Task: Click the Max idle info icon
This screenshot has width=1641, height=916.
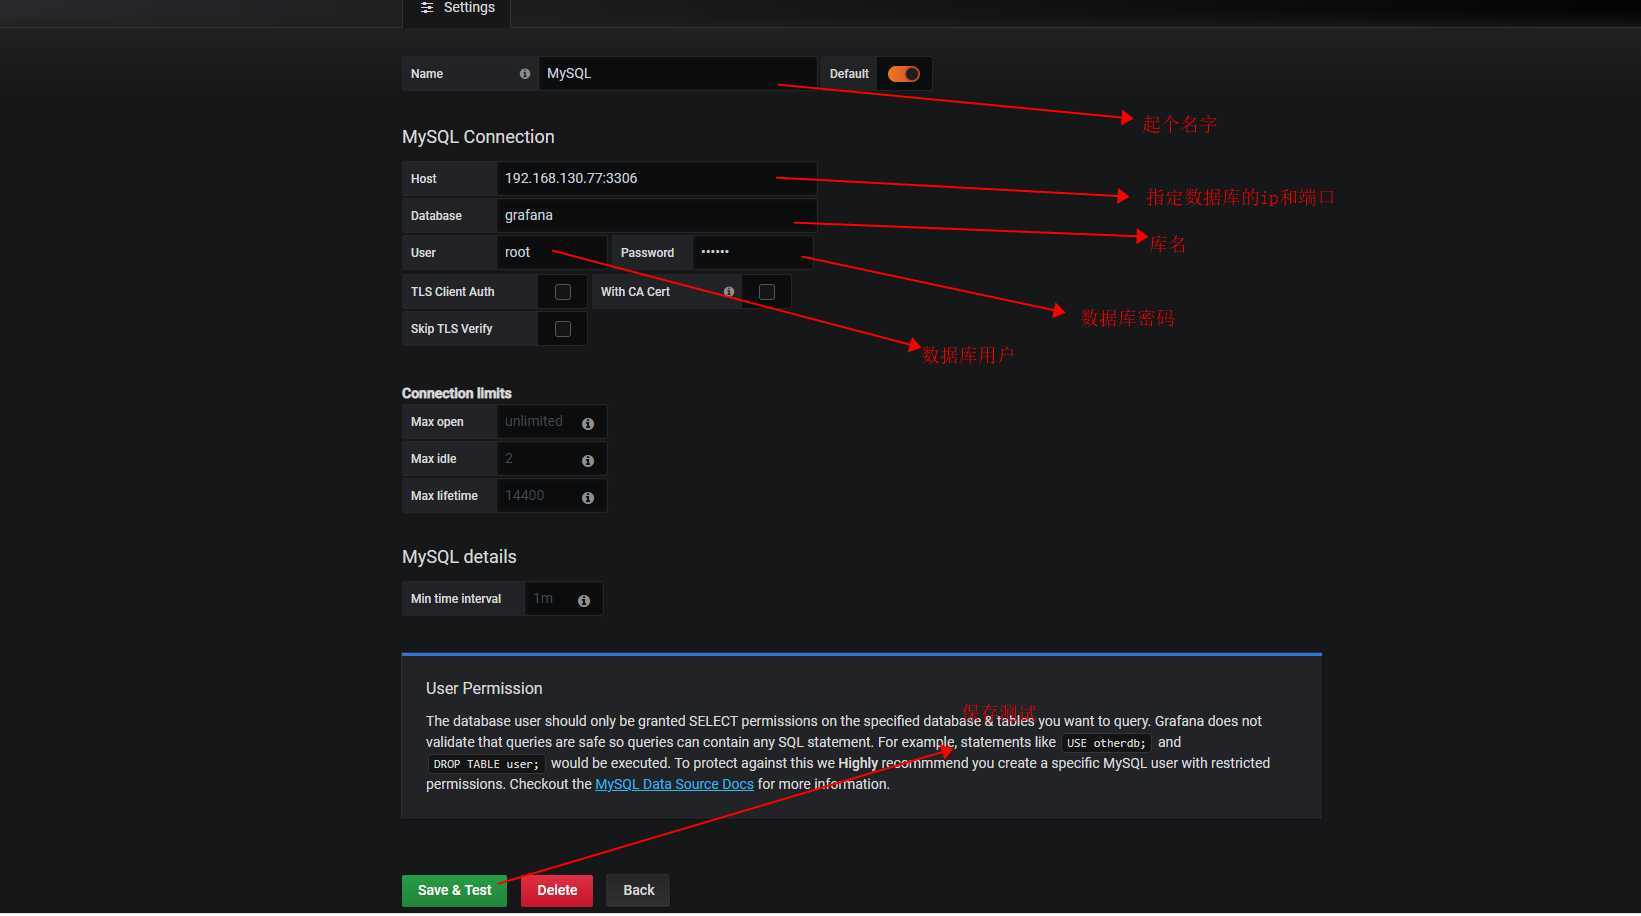Action: click(588, 461)
